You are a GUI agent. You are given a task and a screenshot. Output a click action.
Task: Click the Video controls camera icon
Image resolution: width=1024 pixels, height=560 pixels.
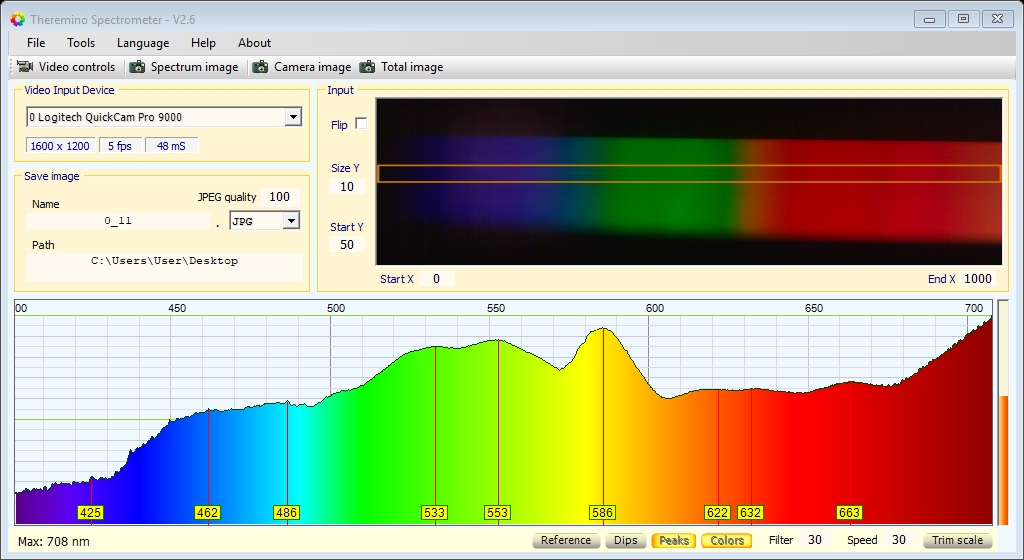pyautogui.click(x=26, y=67)
